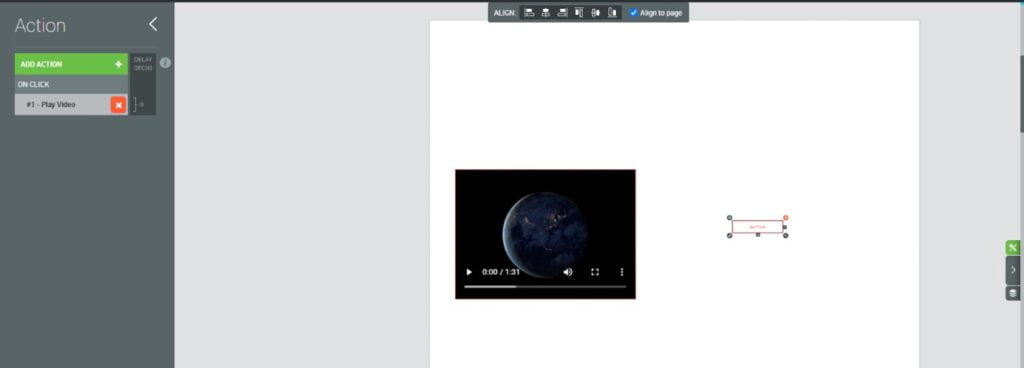Click the orange handle on the selected button

coord(786,218)
